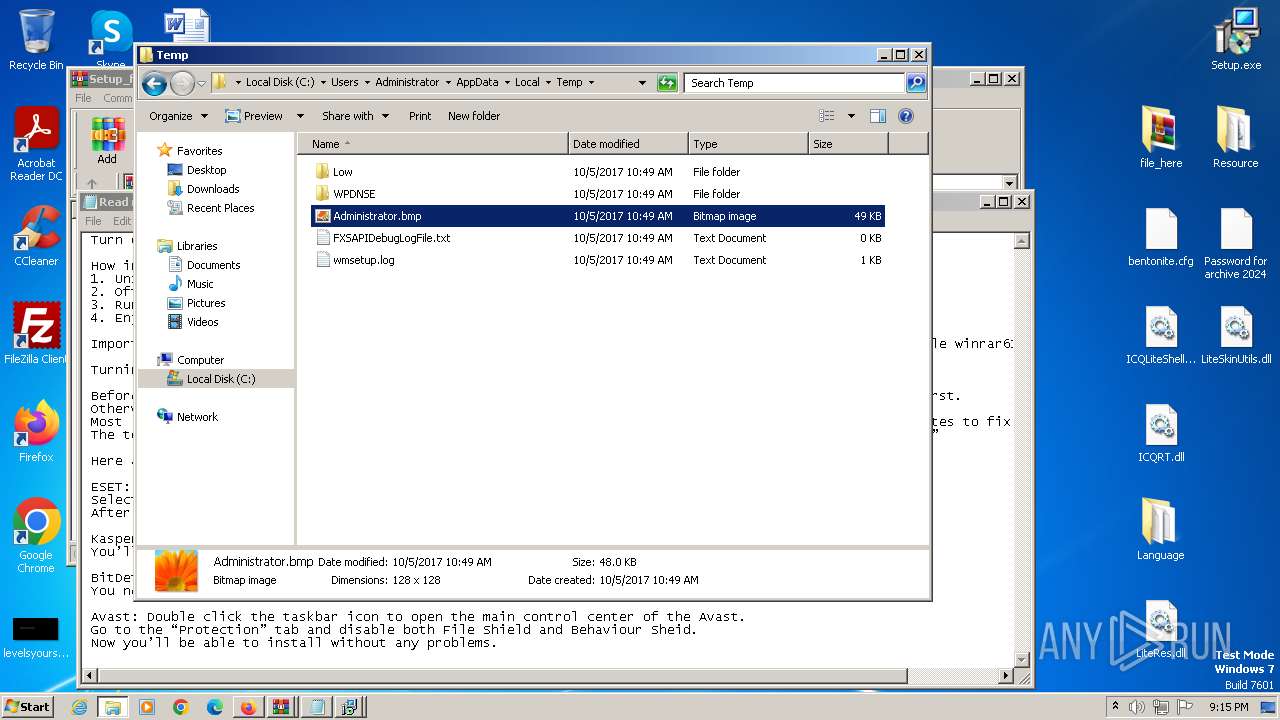Open the bentonite.cfg desktop file
This screenshot has height=720, width=1280.
tap(1160, 237)
